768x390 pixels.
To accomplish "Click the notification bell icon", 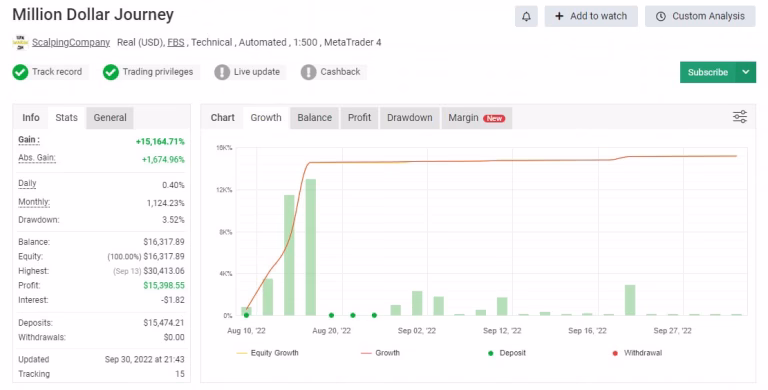I will coord(526,16).
